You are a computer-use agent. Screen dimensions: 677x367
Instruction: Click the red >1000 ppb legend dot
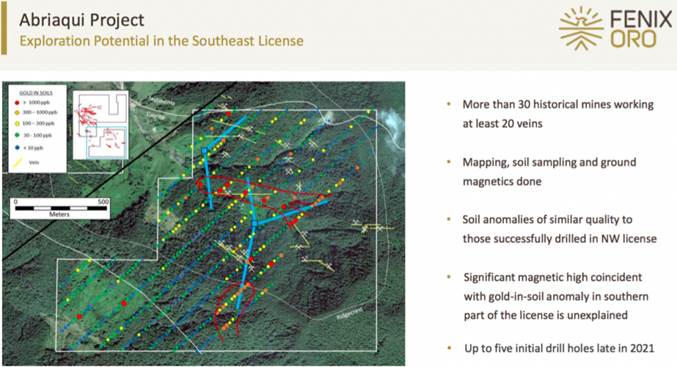coord(17,103)
